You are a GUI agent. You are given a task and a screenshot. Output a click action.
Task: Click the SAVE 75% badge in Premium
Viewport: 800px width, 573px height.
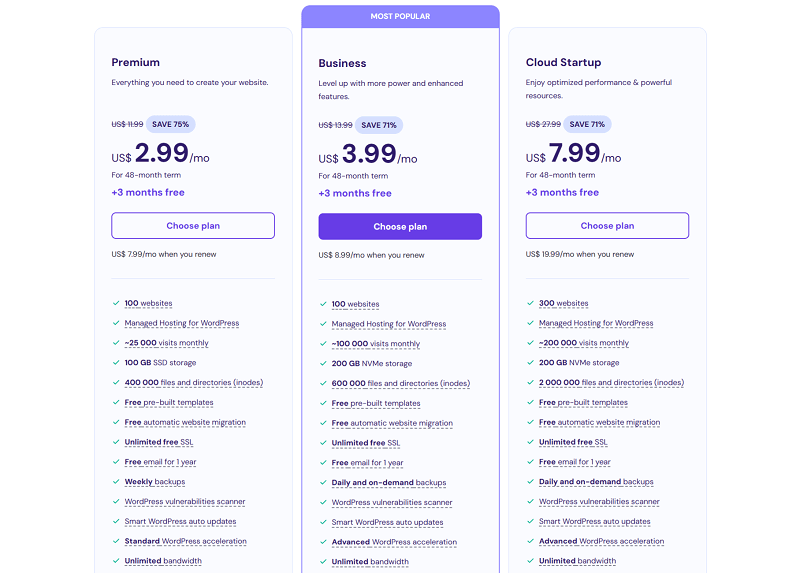tap(170, 124)
